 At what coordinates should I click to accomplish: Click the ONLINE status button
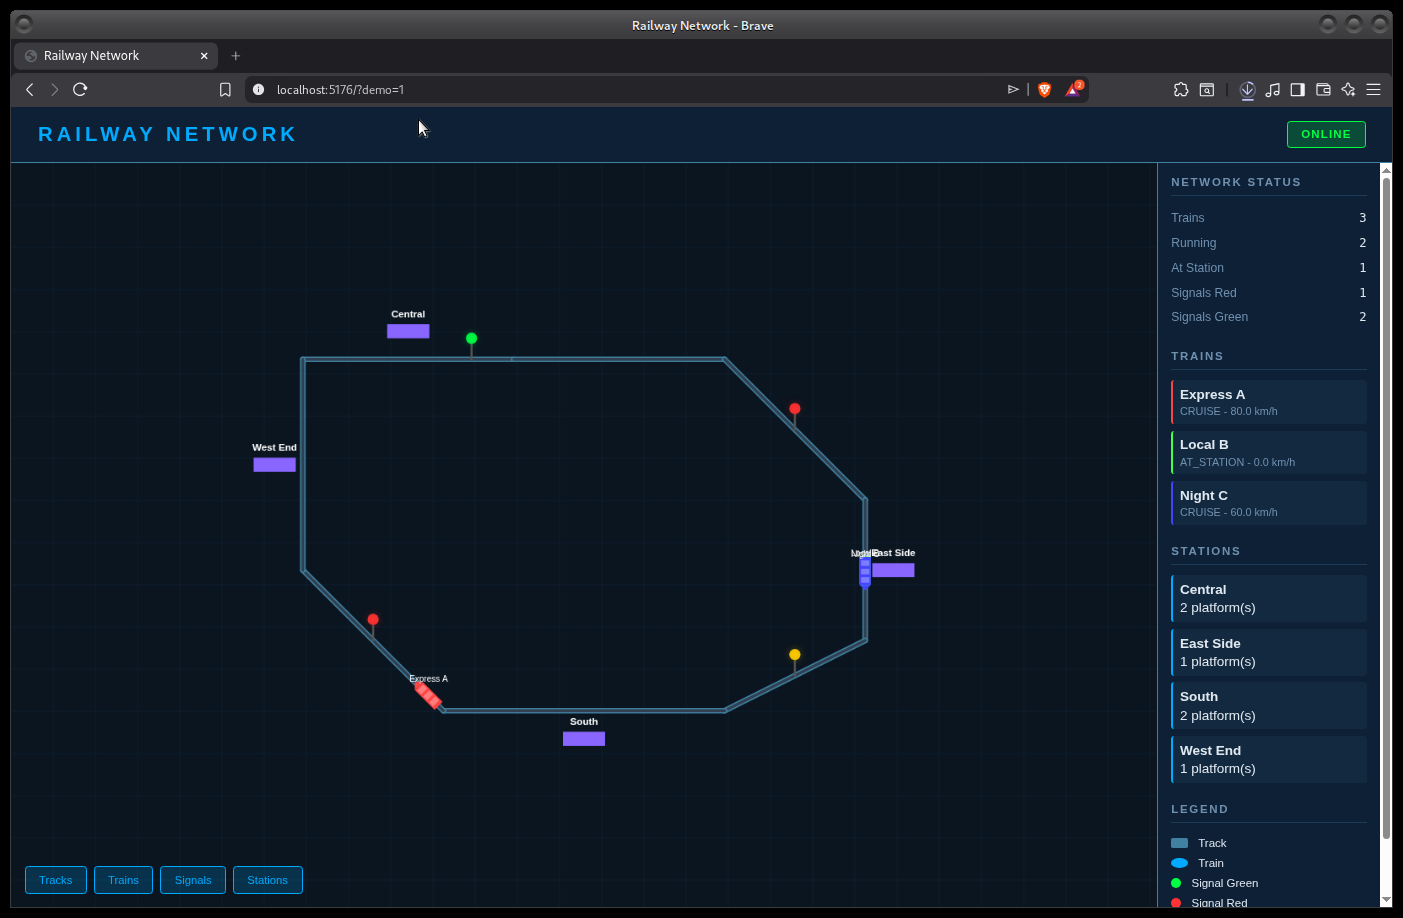[x=1325, y=134]
